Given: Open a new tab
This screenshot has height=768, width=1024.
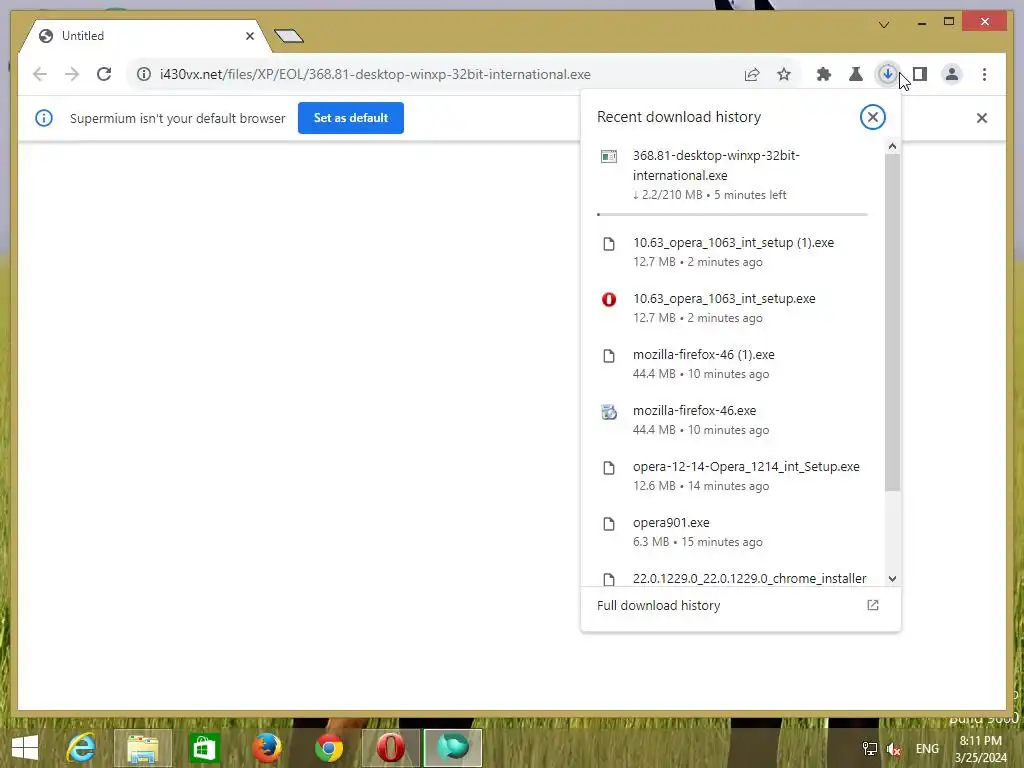Looking at the screenshot, I should click(x=289, y=36).
